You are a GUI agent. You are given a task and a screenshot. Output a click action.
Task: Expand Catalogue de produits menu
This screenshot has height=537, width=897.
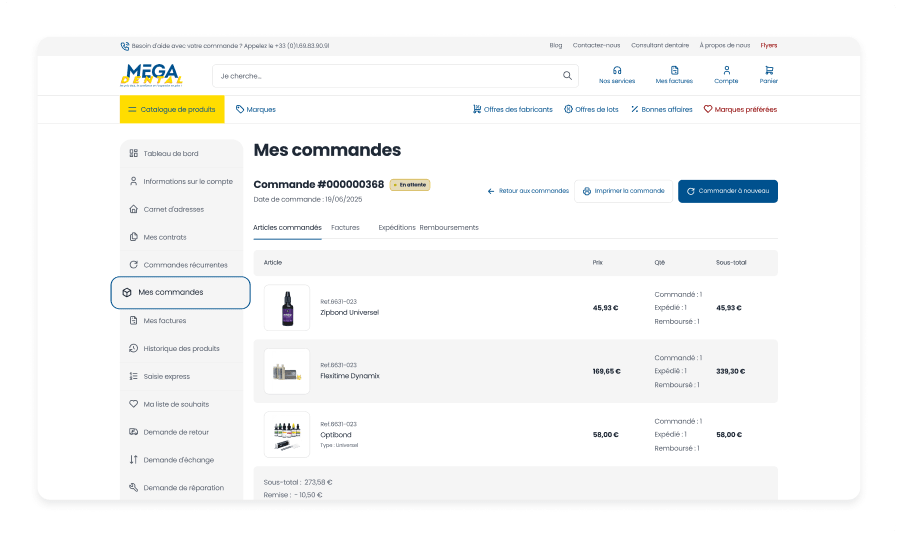click(x=172, y=109)
